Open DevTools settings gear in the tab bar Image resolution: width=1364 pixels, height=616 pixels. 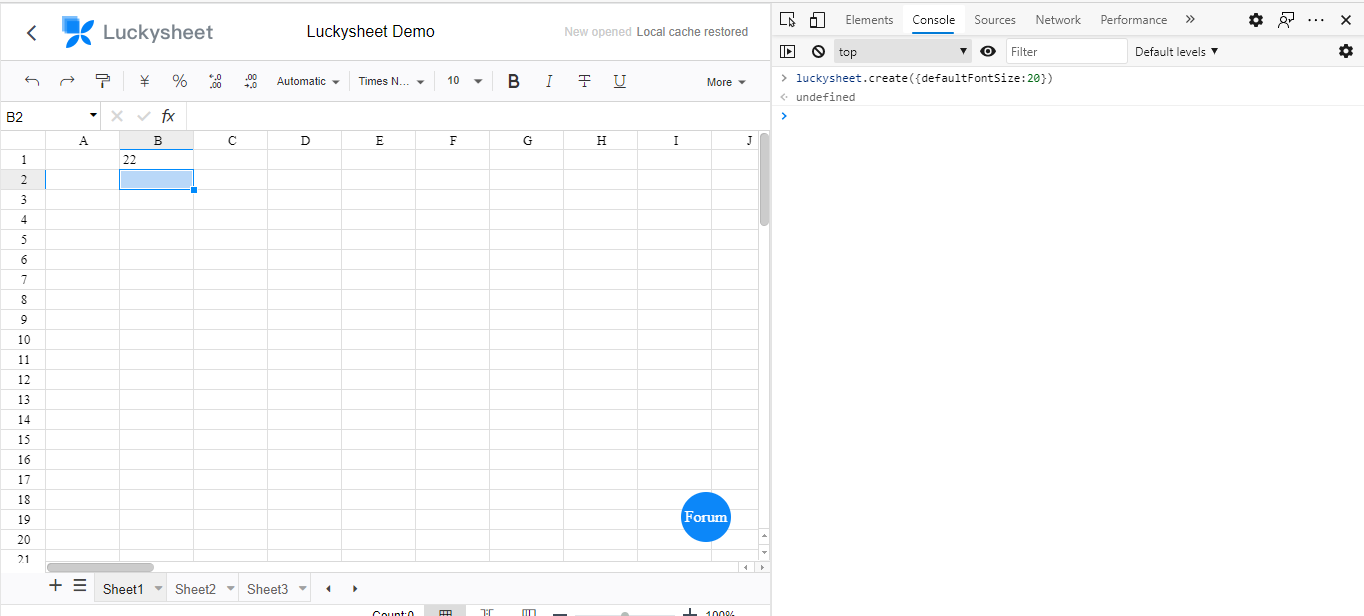(1256, 20)
